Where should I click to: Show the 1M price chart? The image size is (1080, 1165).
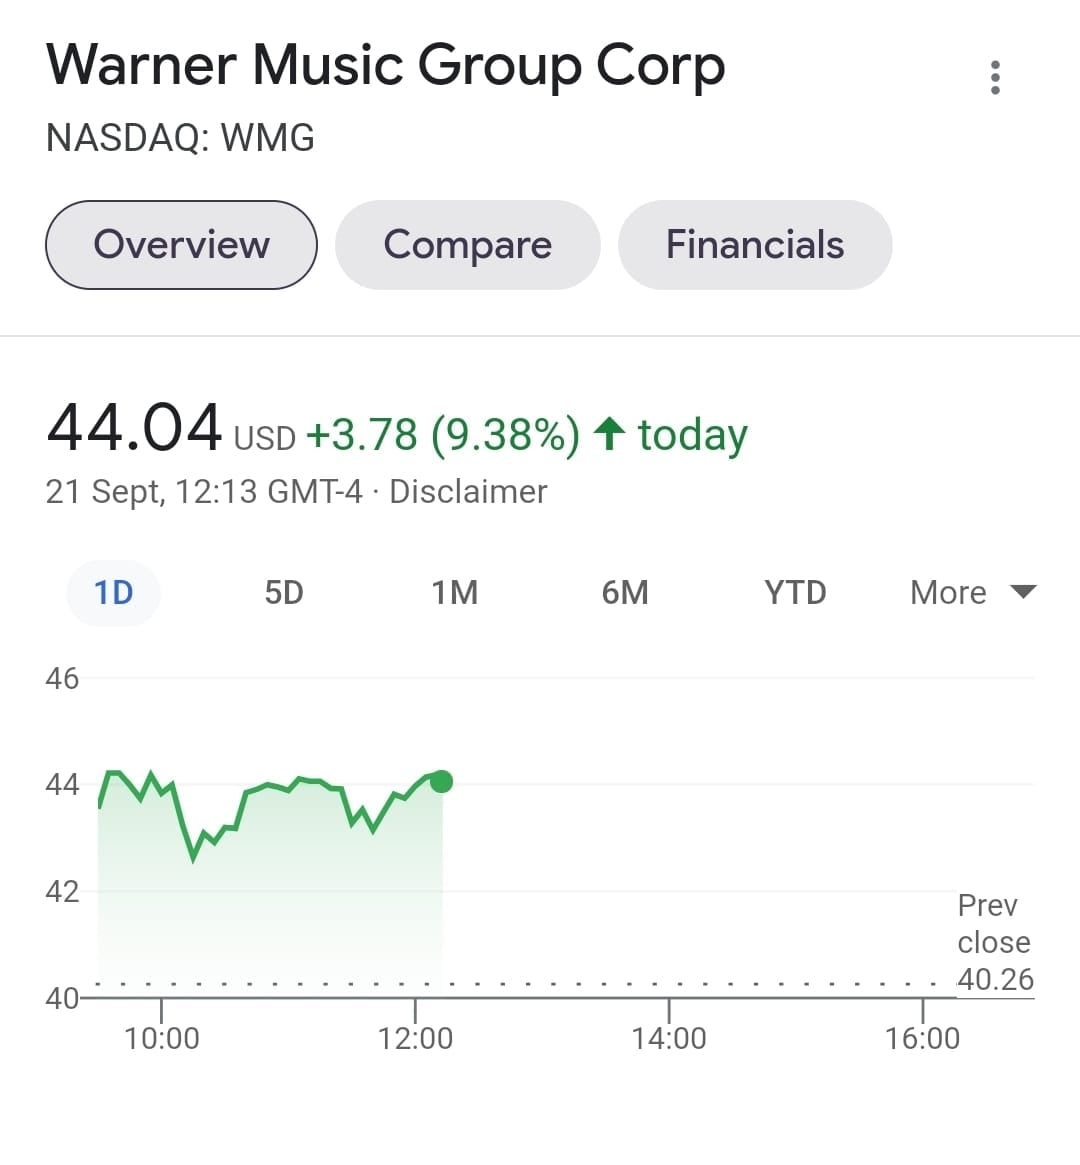[454, 592]
